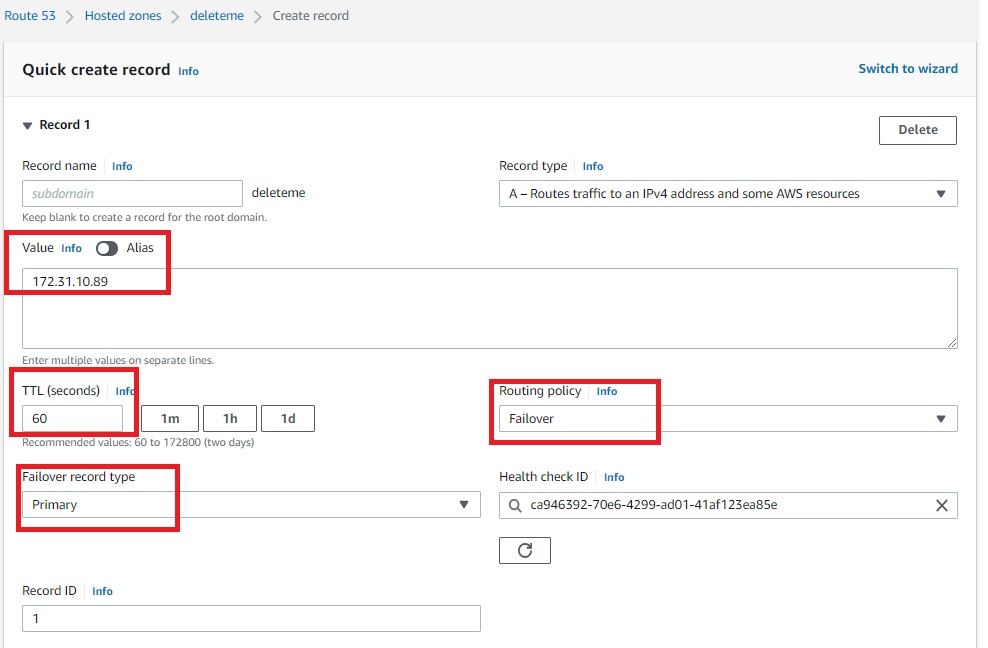Click the Info icon next to Routing policy

pyautogui.click(x=606, y=391)
